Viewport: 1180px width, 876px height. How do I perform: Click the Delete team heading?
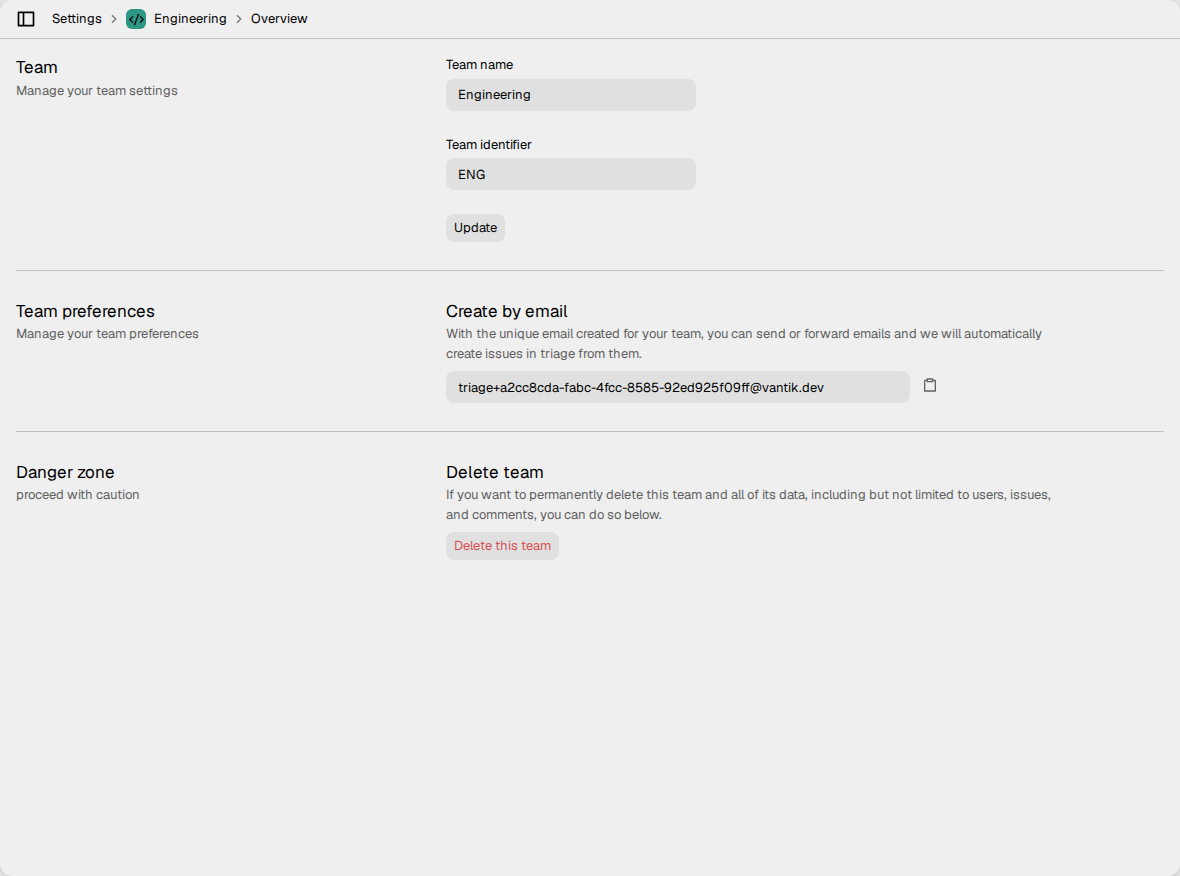coord(494,473)
